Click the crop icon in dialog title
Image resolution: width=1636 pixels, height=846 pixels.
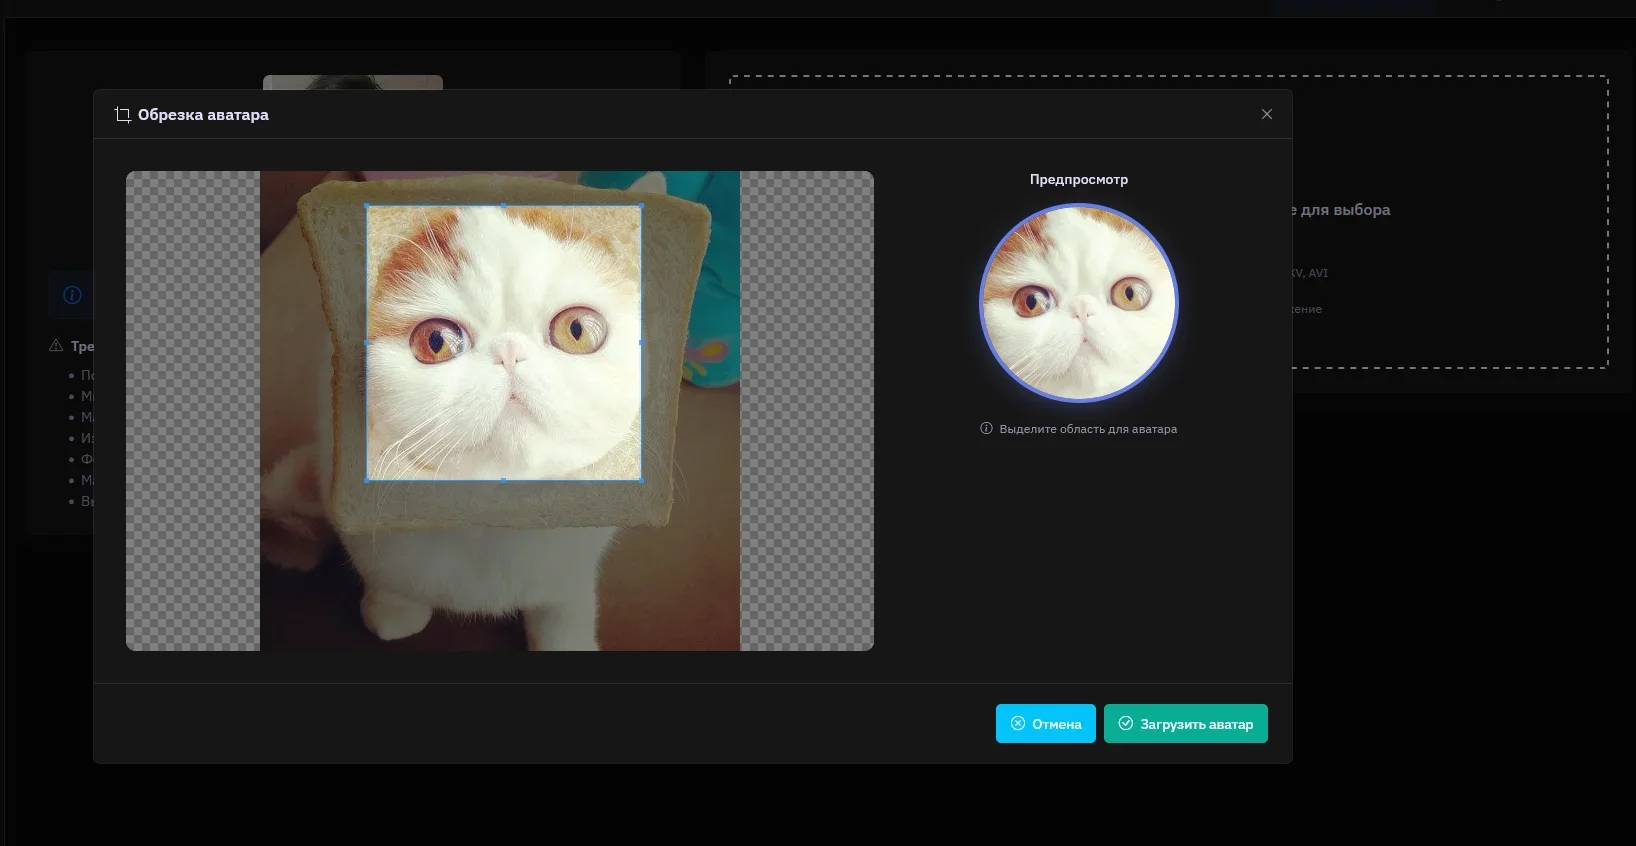[x=123, y=115]
